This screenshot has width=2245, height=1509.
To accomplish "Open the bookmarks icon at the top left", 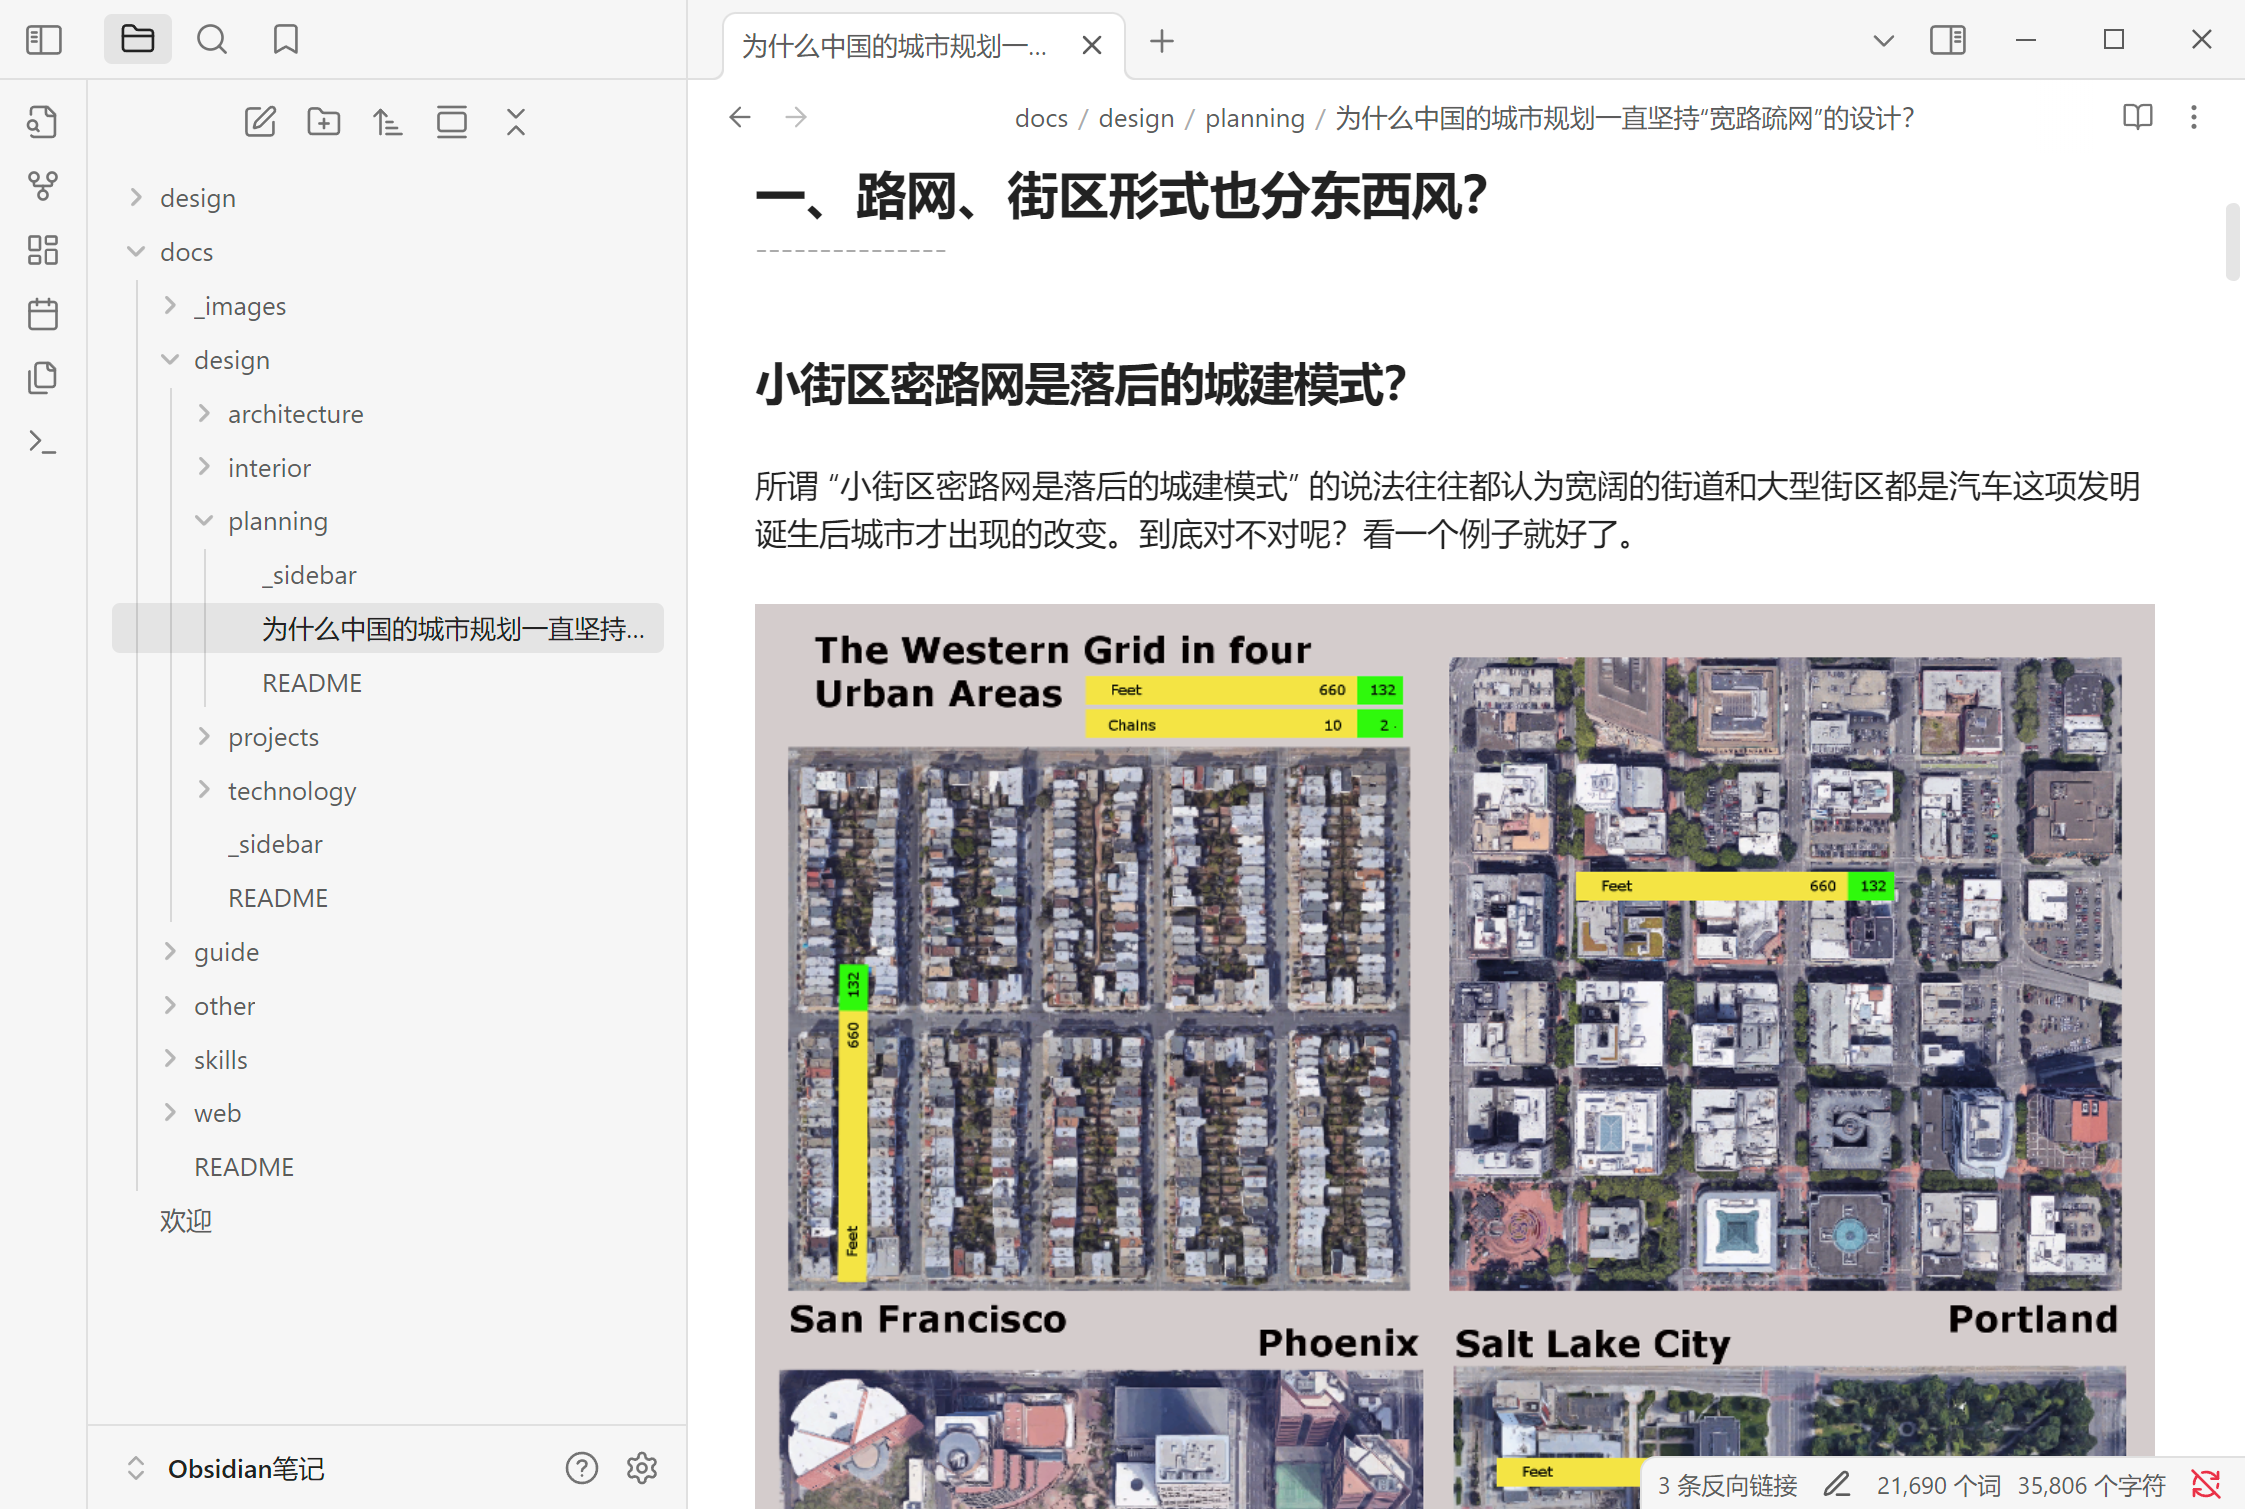I will click(285, 39).
